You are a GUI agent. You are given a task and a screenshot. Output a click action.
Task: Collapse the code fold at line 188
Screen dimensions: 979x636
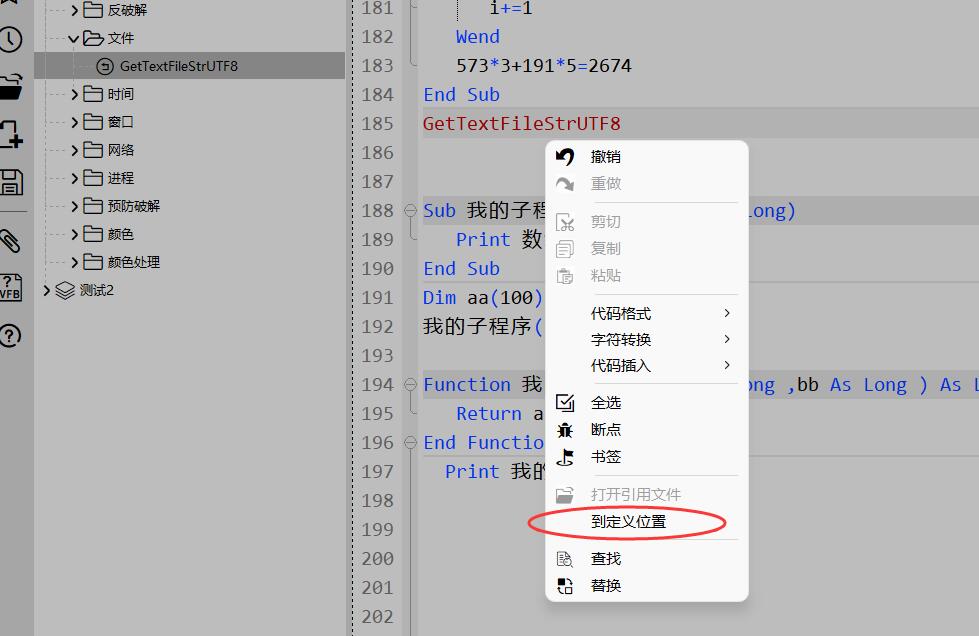click(x=410, y=211)
